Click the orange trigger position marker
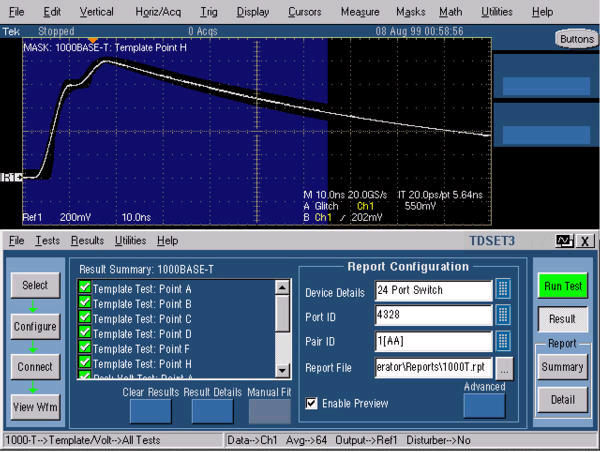Image resolution: width=600 pixels, height=452 pixels. click(x=93, y=40)
